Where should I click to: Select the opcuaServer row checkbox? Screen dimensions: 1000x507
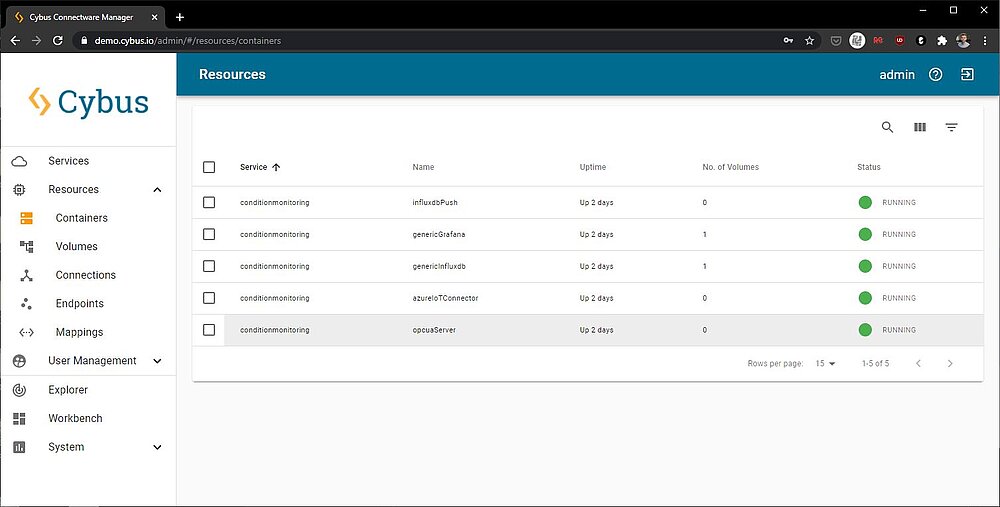209,330
